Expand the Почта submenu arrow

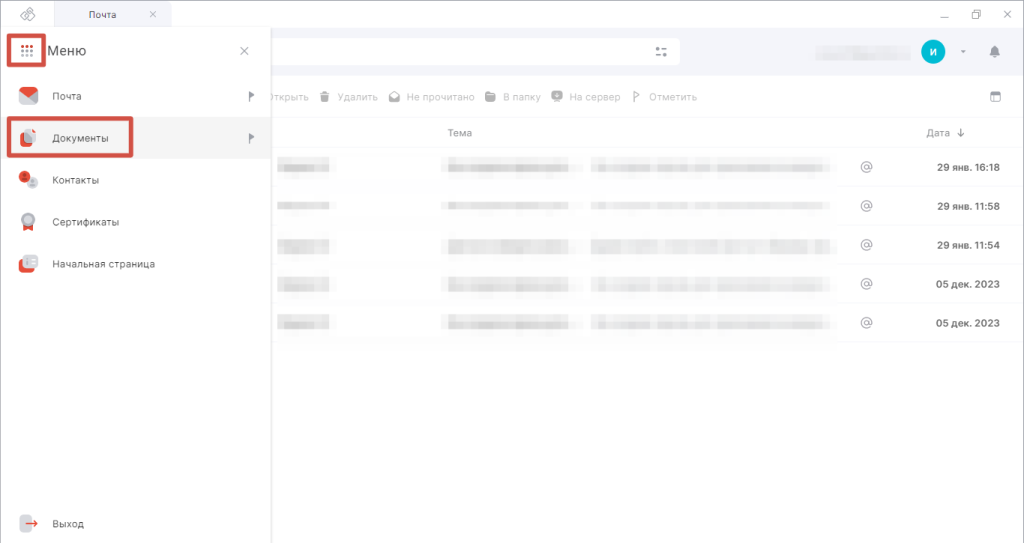tap(251, 96)
